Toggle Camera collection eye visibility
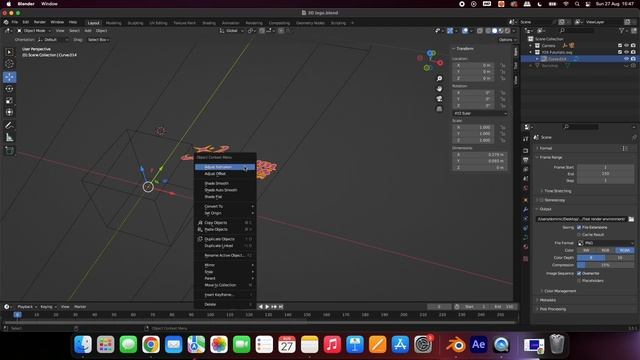Screen dimensions: 640x360 pos(627,46)
